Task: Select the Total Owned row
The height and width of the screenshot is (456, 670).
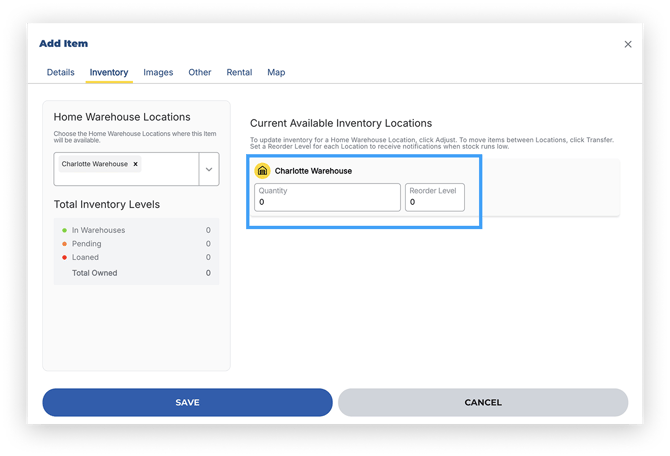Action: tap(135, 272)
